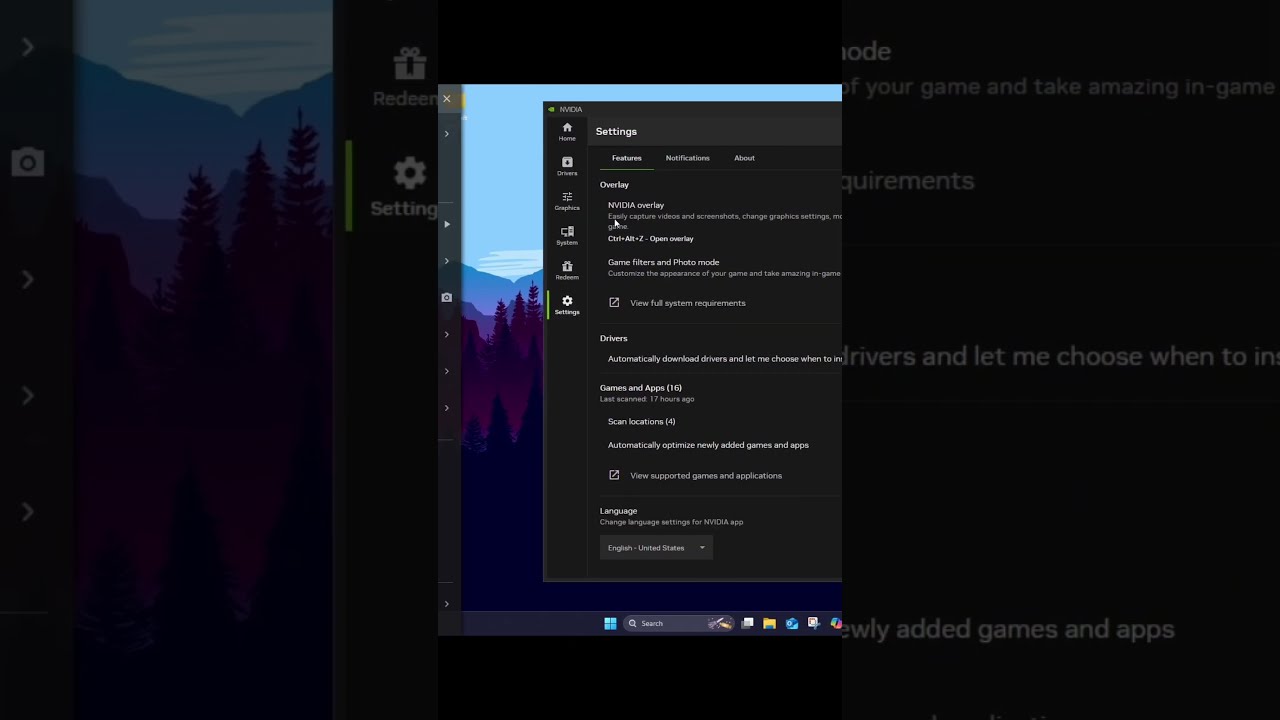The width and height of the screenshot is (1280, 720).
Task: Click the taskbar Search box
Action: (678, 623)
